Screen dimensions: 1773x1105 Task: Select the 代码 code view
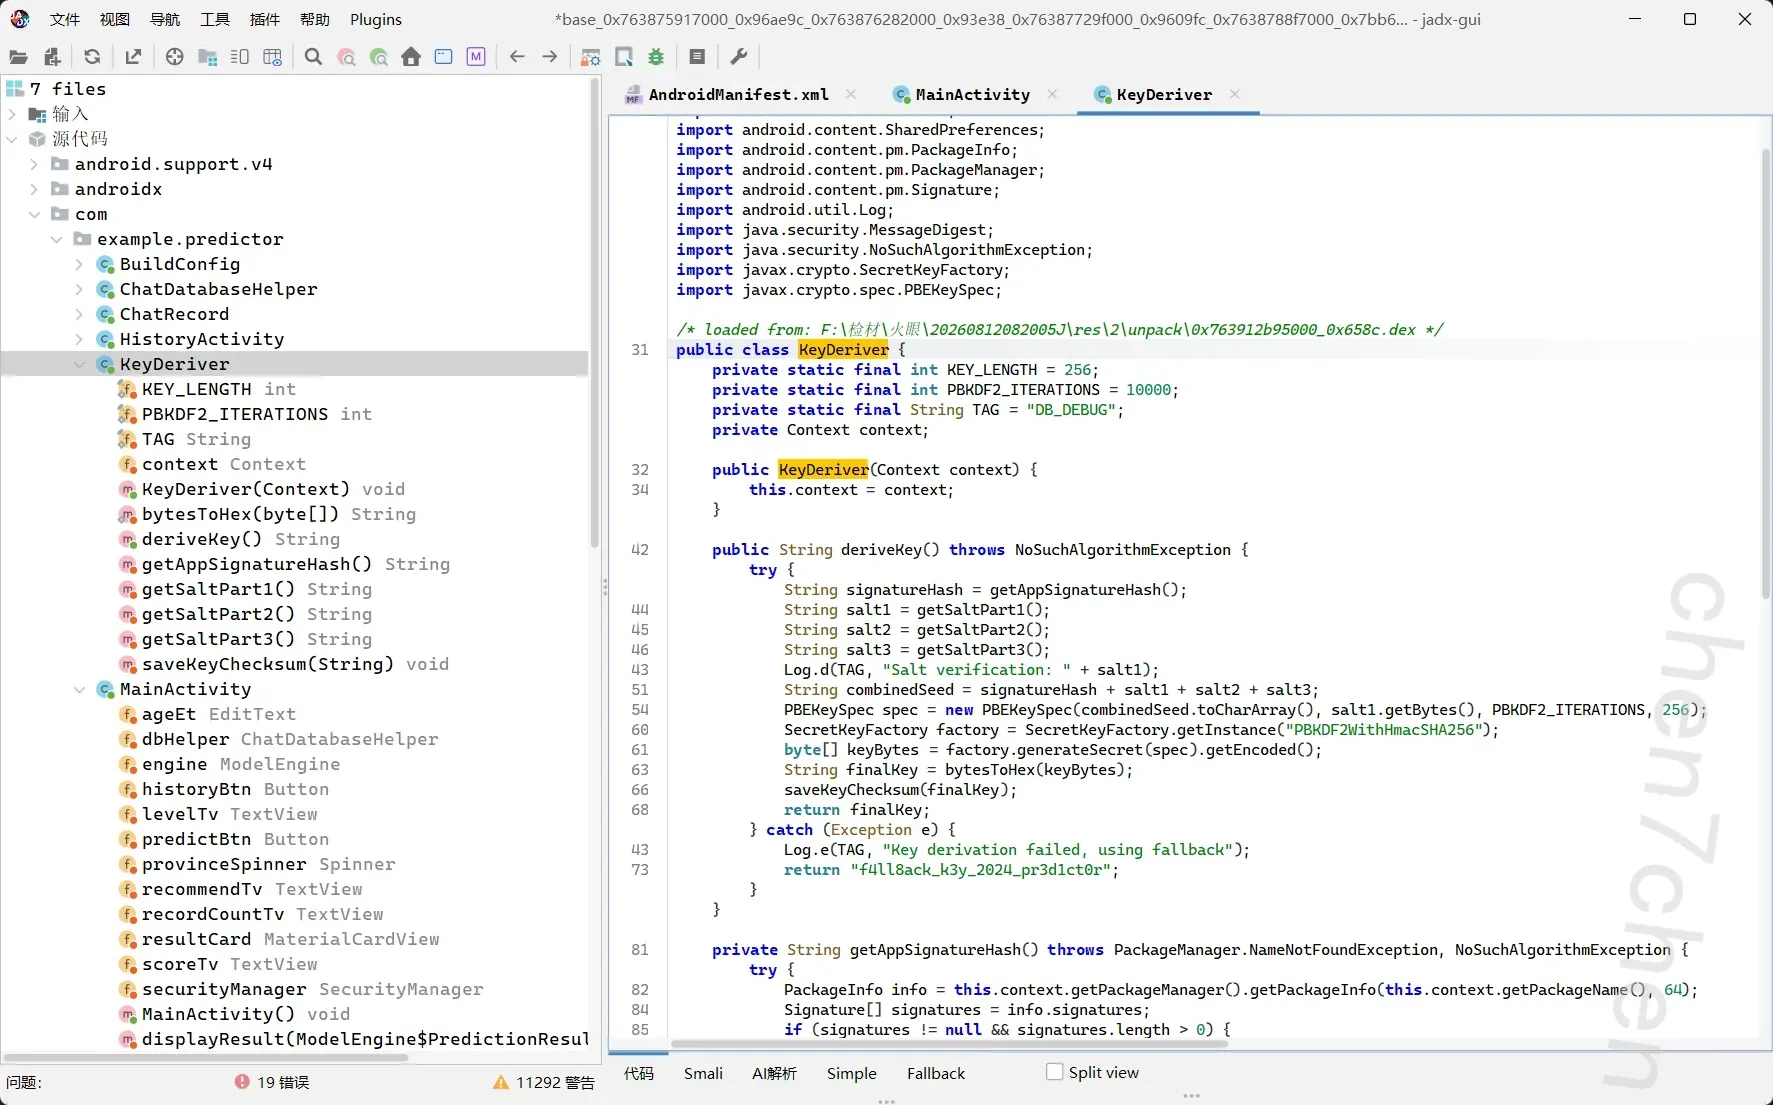coord(639,1073)
